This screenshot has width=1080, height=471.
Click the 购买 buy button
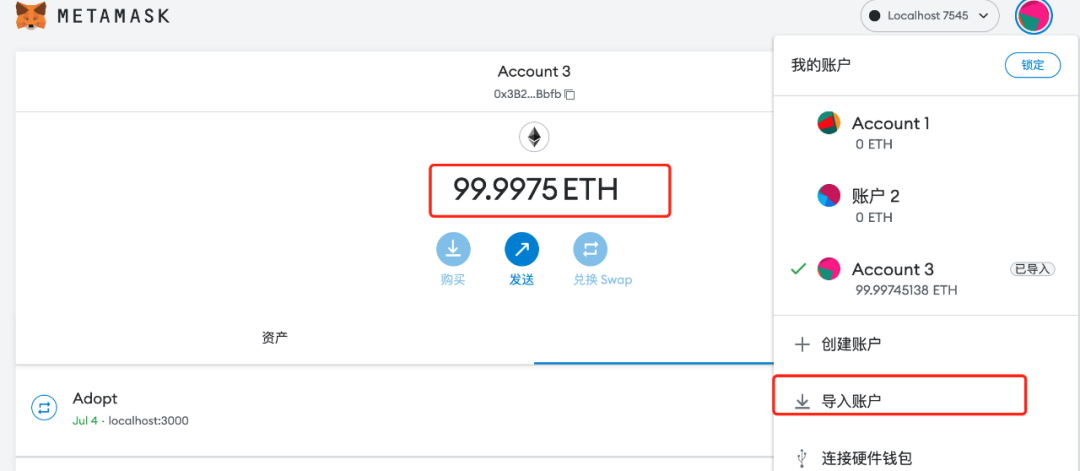pos(453,260)
